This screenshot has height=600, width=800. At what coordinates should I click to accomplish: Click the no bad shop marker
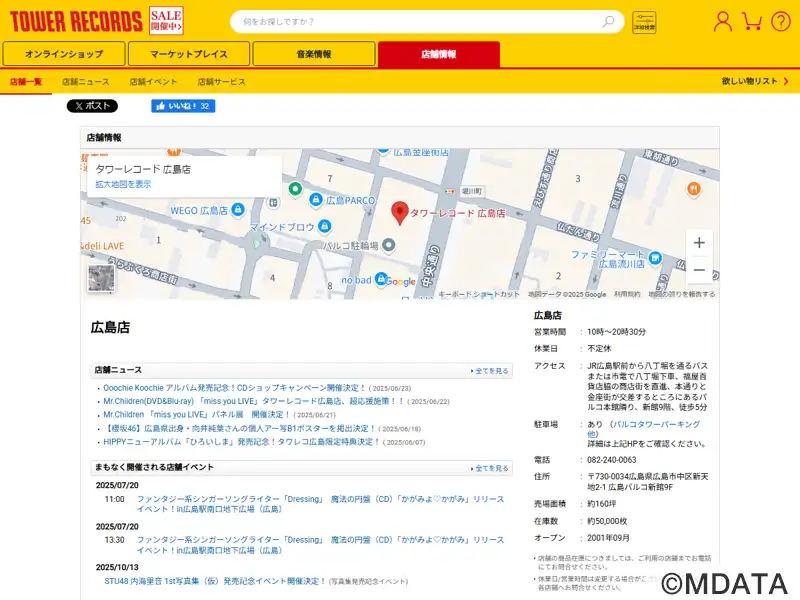[381, 279]
